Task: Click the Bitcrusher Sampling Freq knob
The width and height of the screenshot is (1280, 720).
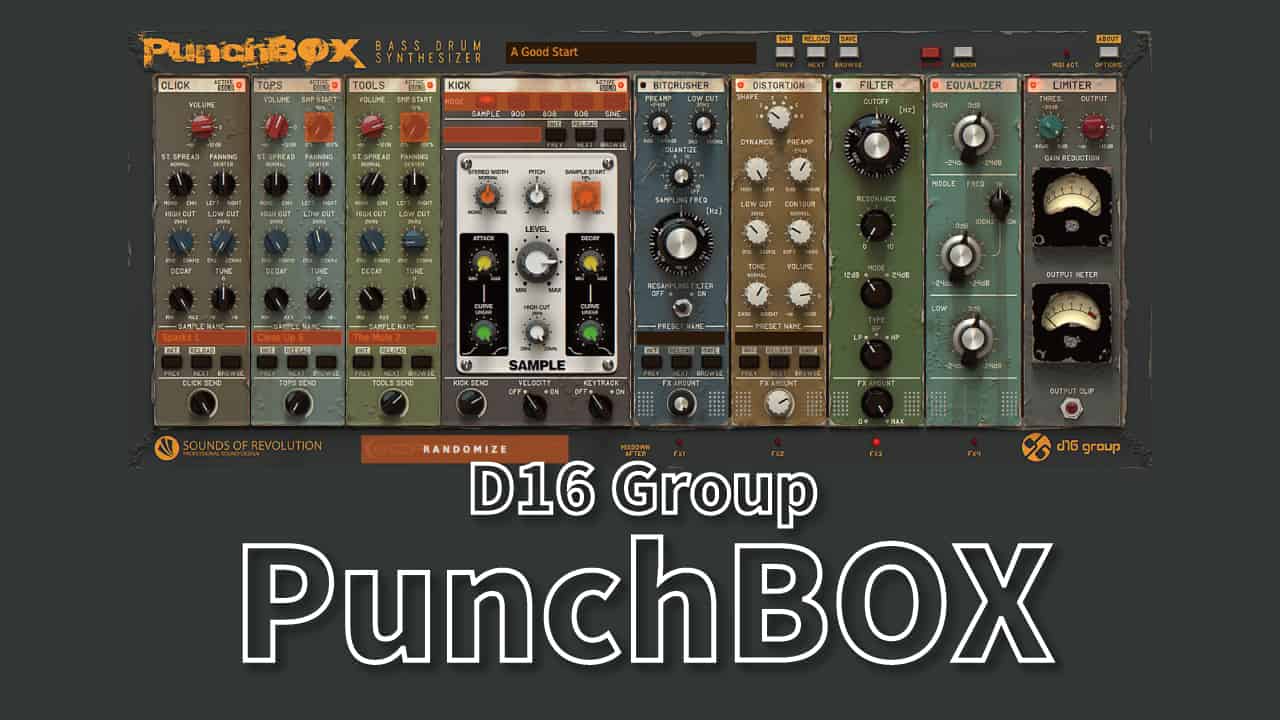Action: (x=680, y=244)
